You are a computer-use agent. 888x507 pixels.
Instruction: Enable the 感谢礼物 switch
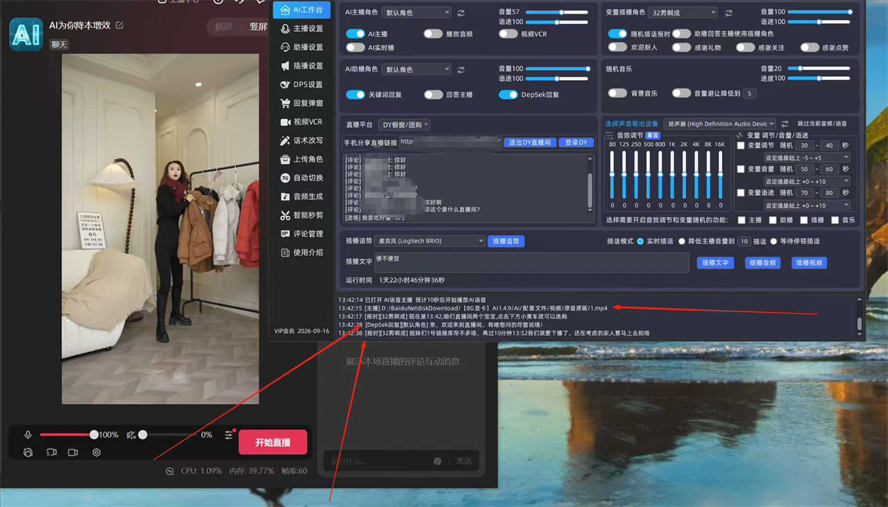[681, 48]
